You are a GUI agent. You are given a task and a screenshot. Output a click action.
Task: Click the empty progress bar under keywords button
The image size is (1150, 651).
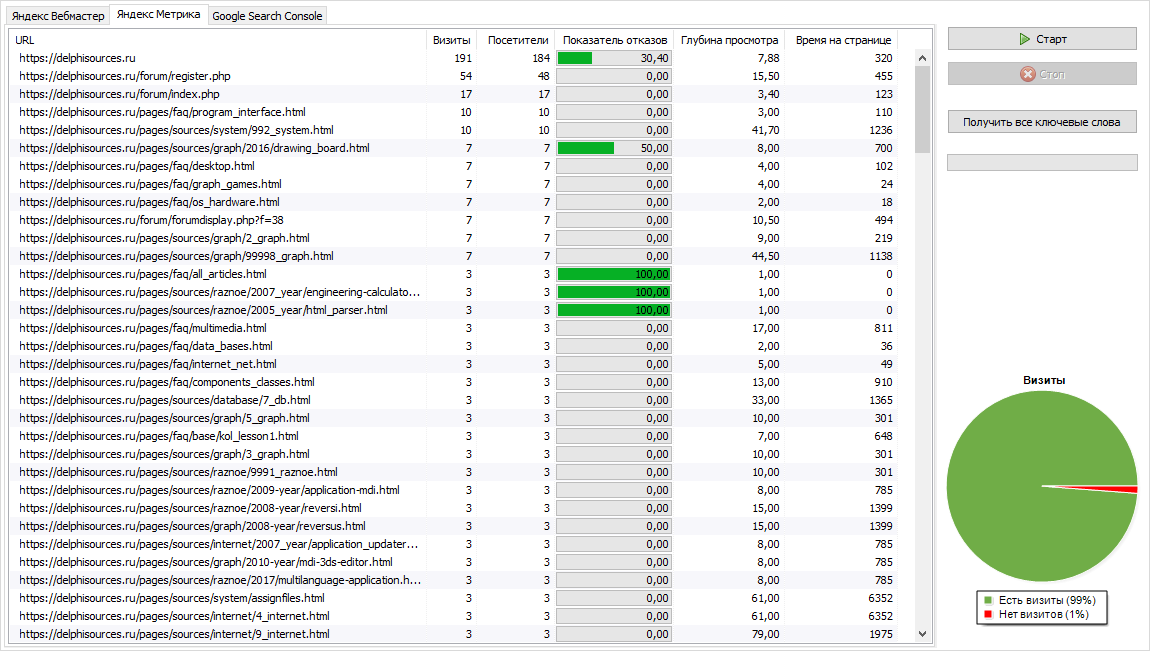click(x=1042, y=162)
